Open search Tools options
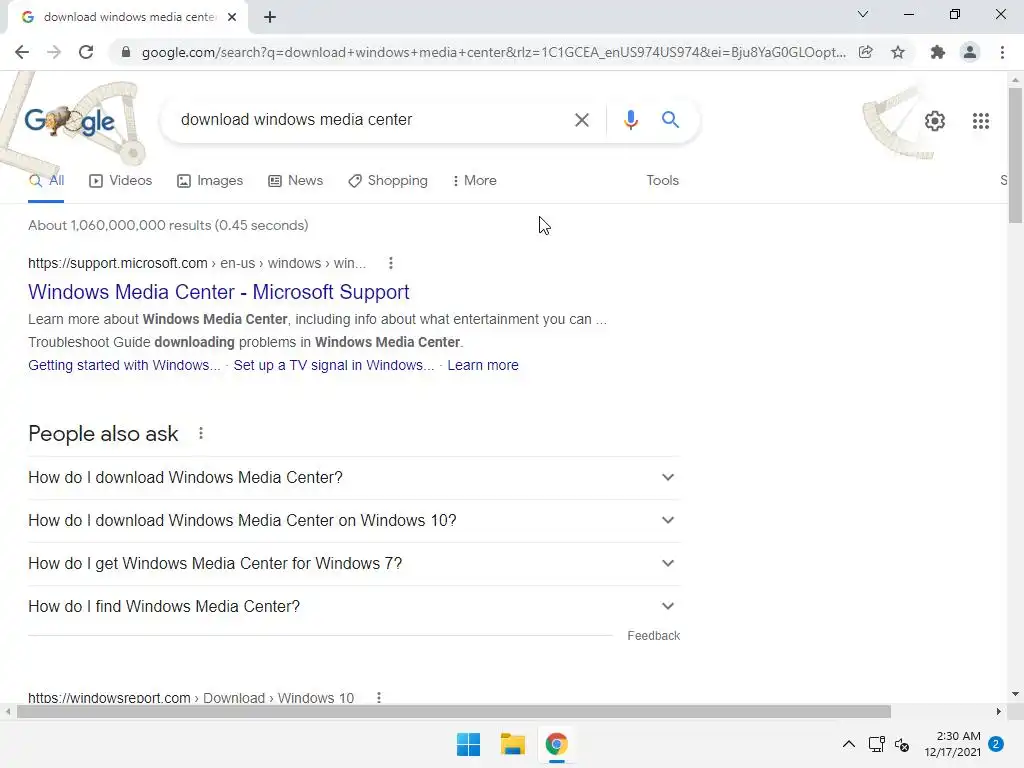This screenshot has width=1024, height=768. [662, 181]
